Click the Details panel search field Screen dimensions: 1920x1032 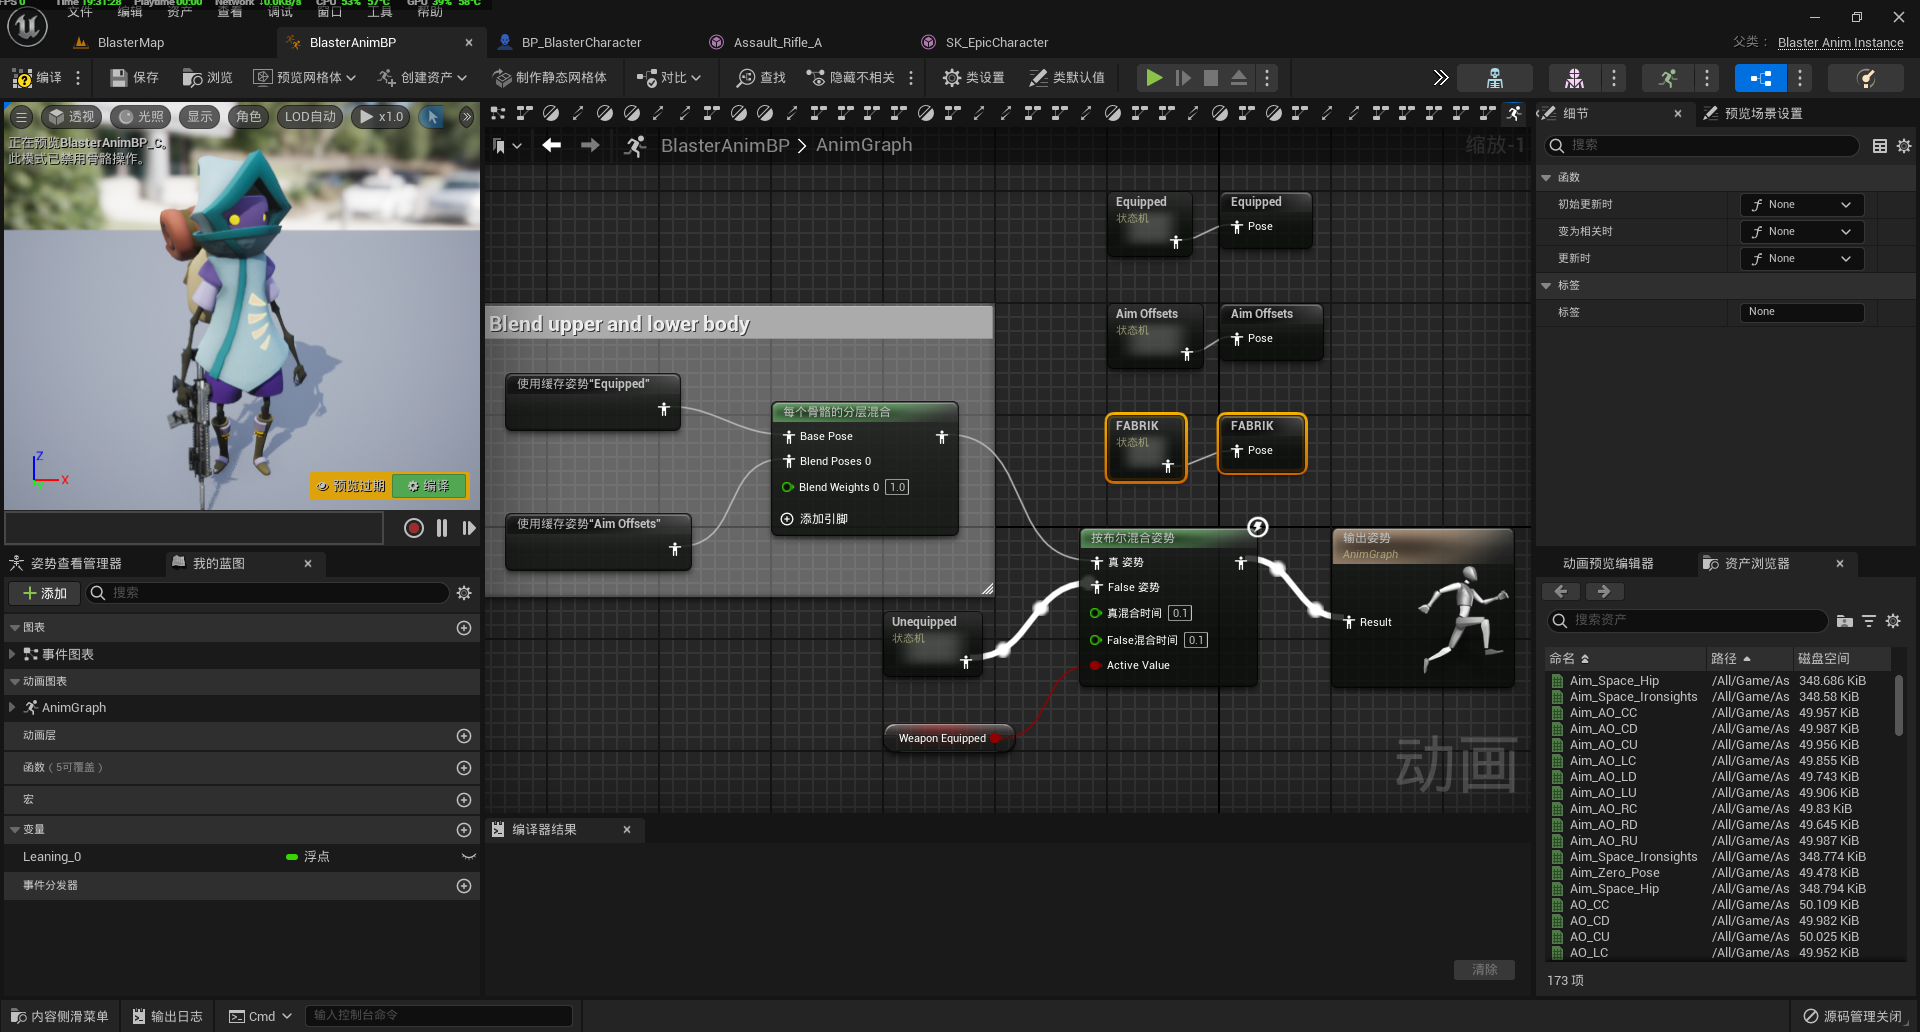coord(1703,146)
